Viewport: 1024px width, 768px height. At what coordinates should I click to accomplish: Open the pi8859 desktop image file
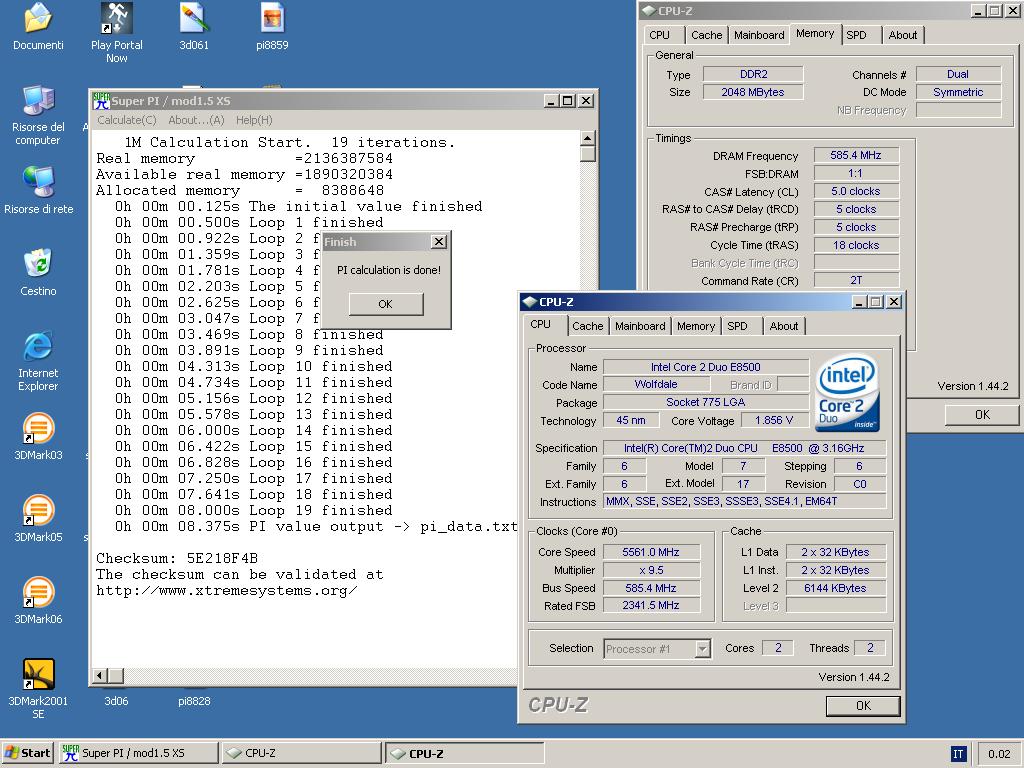pos(272,18)
